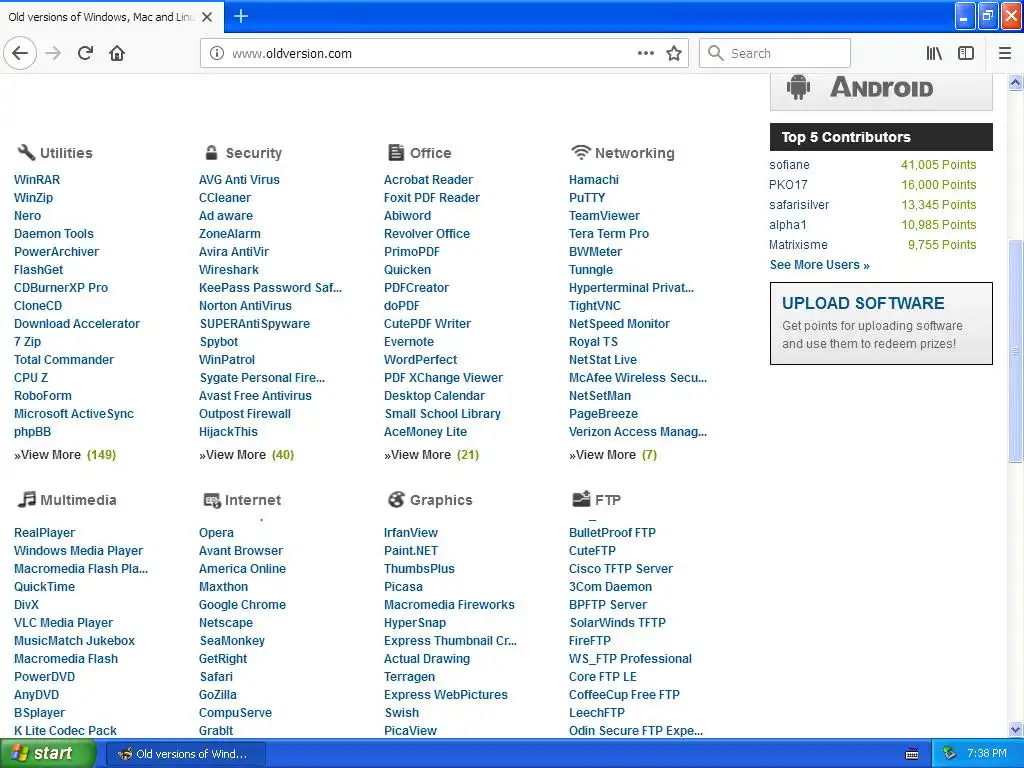The width and height of the screenshot is (1024, 768).
Task: Open the IrfanView link
Action: tap(411, 533)
